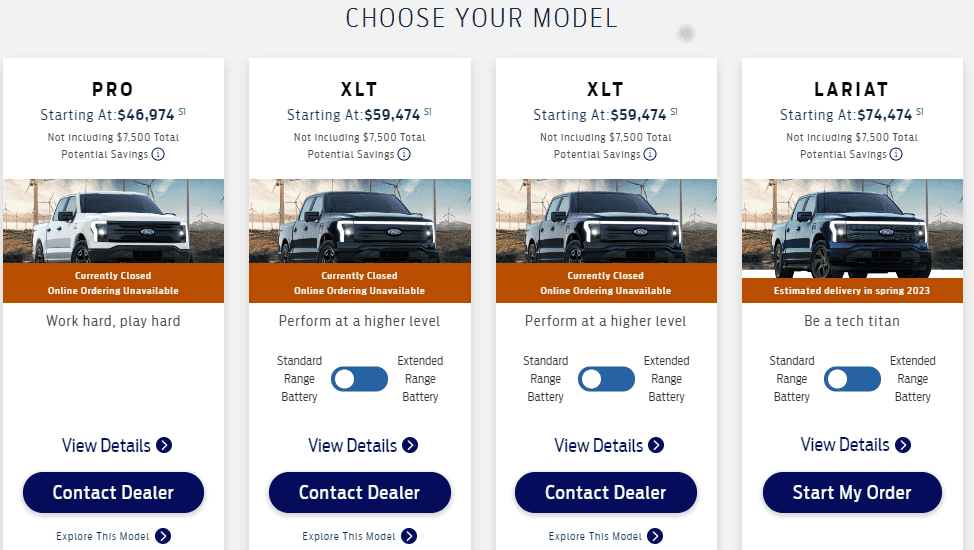Screen dimensions: 974x550
Task: Open the LARIAT Potential Savings info icon
Action: [x=896, y=154]
